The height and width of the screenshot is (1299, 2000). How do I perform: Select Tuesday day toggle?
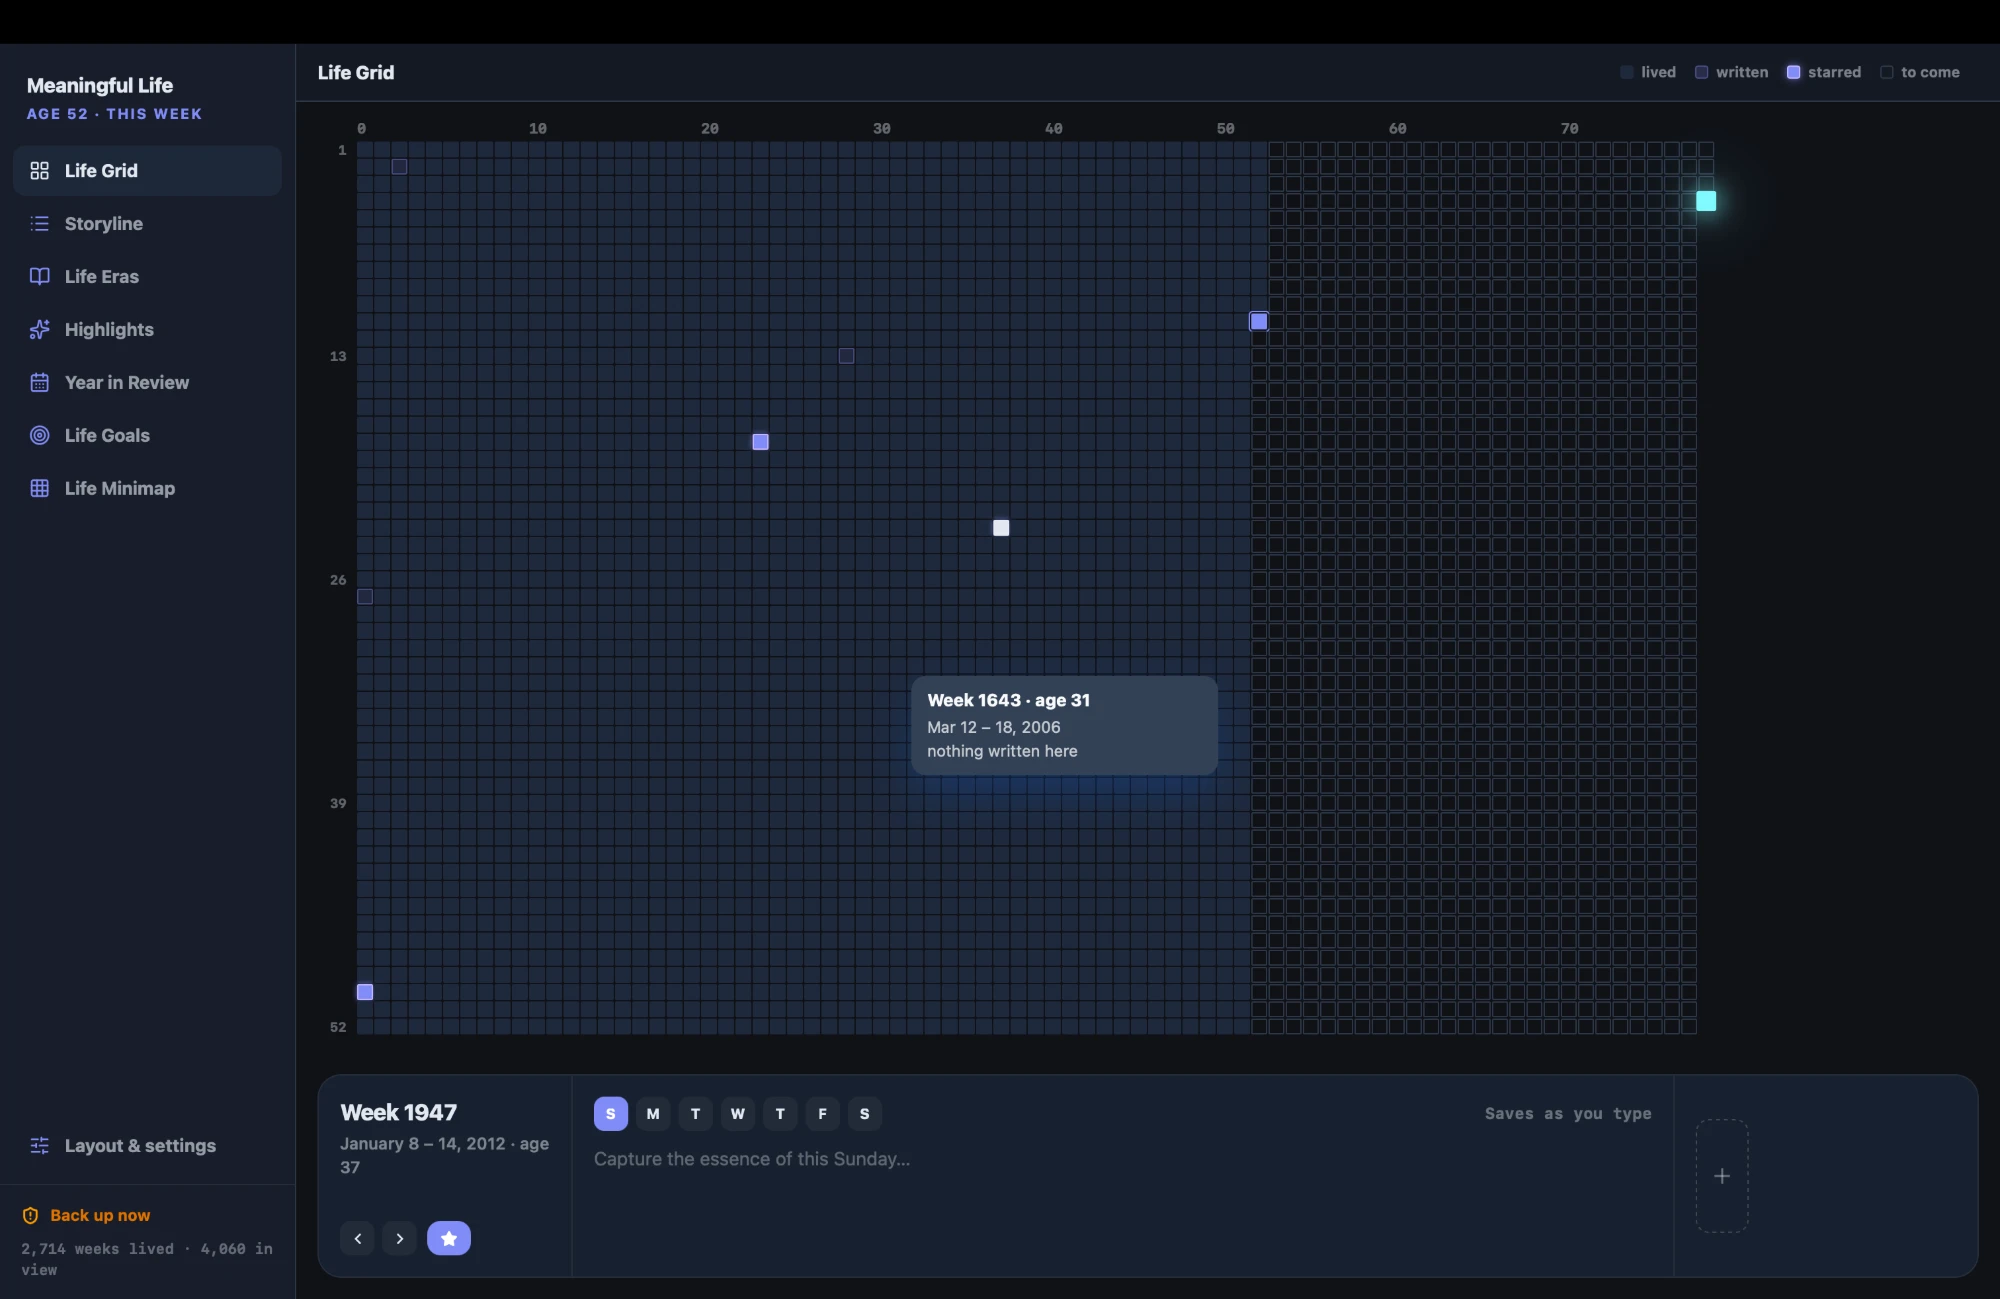pos(696,1114)
